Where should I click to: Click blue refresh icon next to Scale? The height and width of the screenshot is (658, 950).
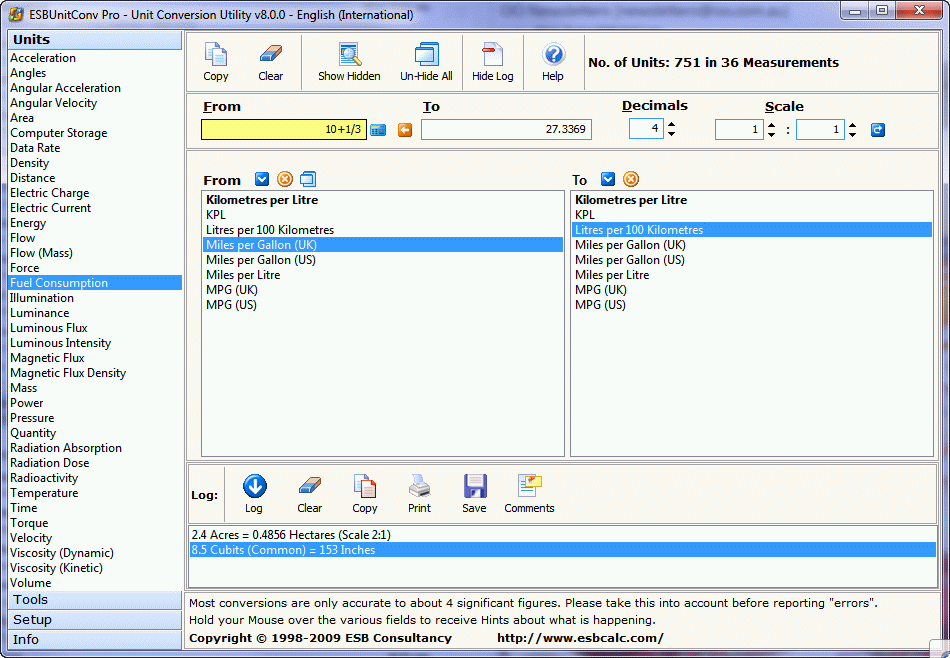877,130
